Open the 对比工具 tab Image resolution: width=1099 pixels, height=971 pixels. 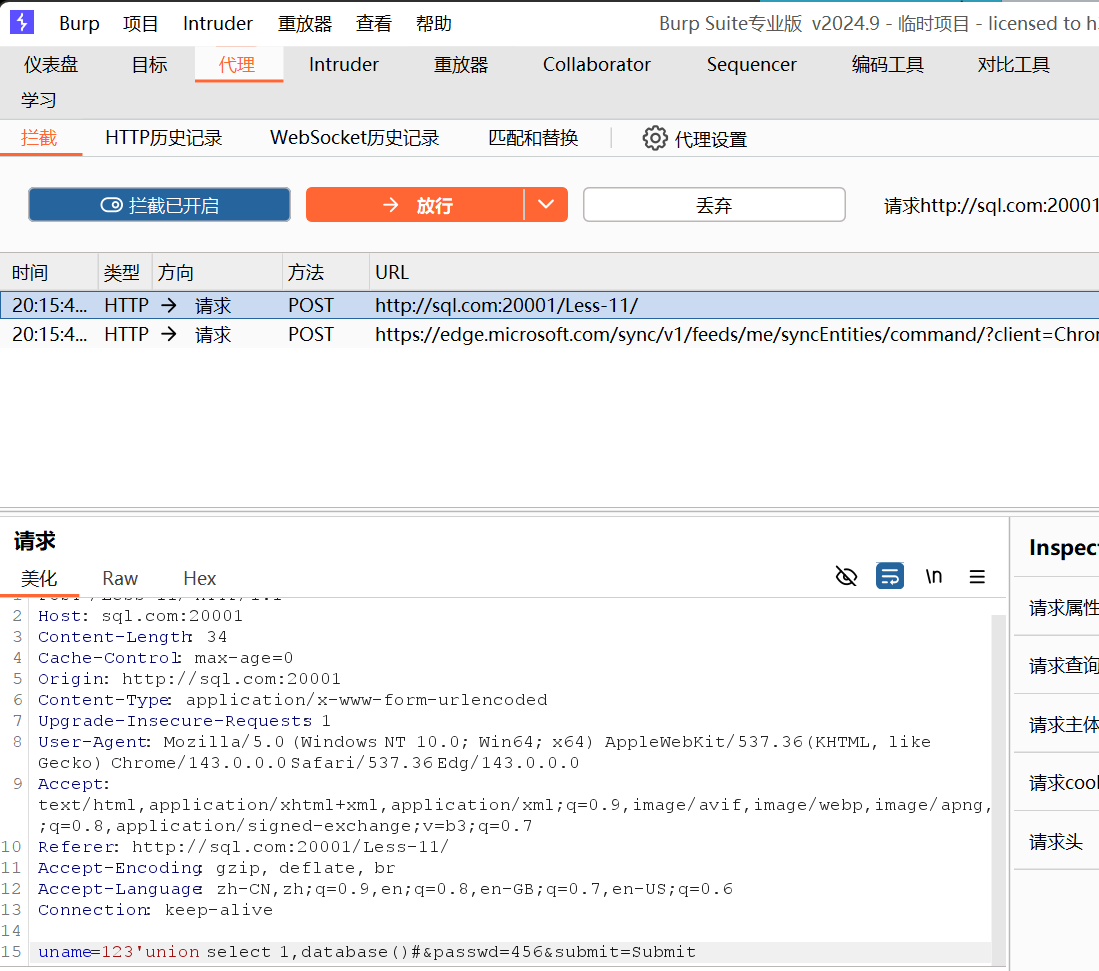[1013, 64]
